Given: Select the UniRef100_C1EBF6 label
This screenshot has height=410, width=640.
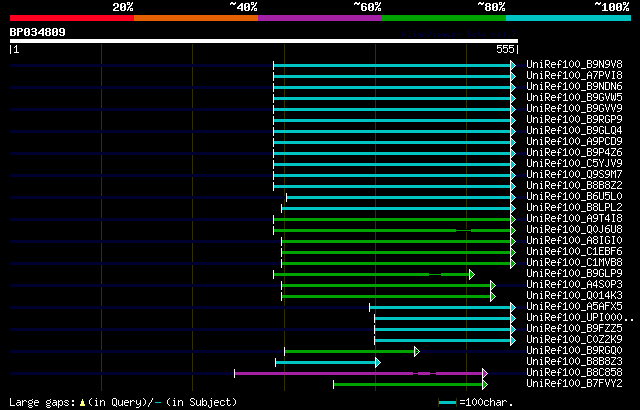Looking at the screenshot, I should coord(574,252).
